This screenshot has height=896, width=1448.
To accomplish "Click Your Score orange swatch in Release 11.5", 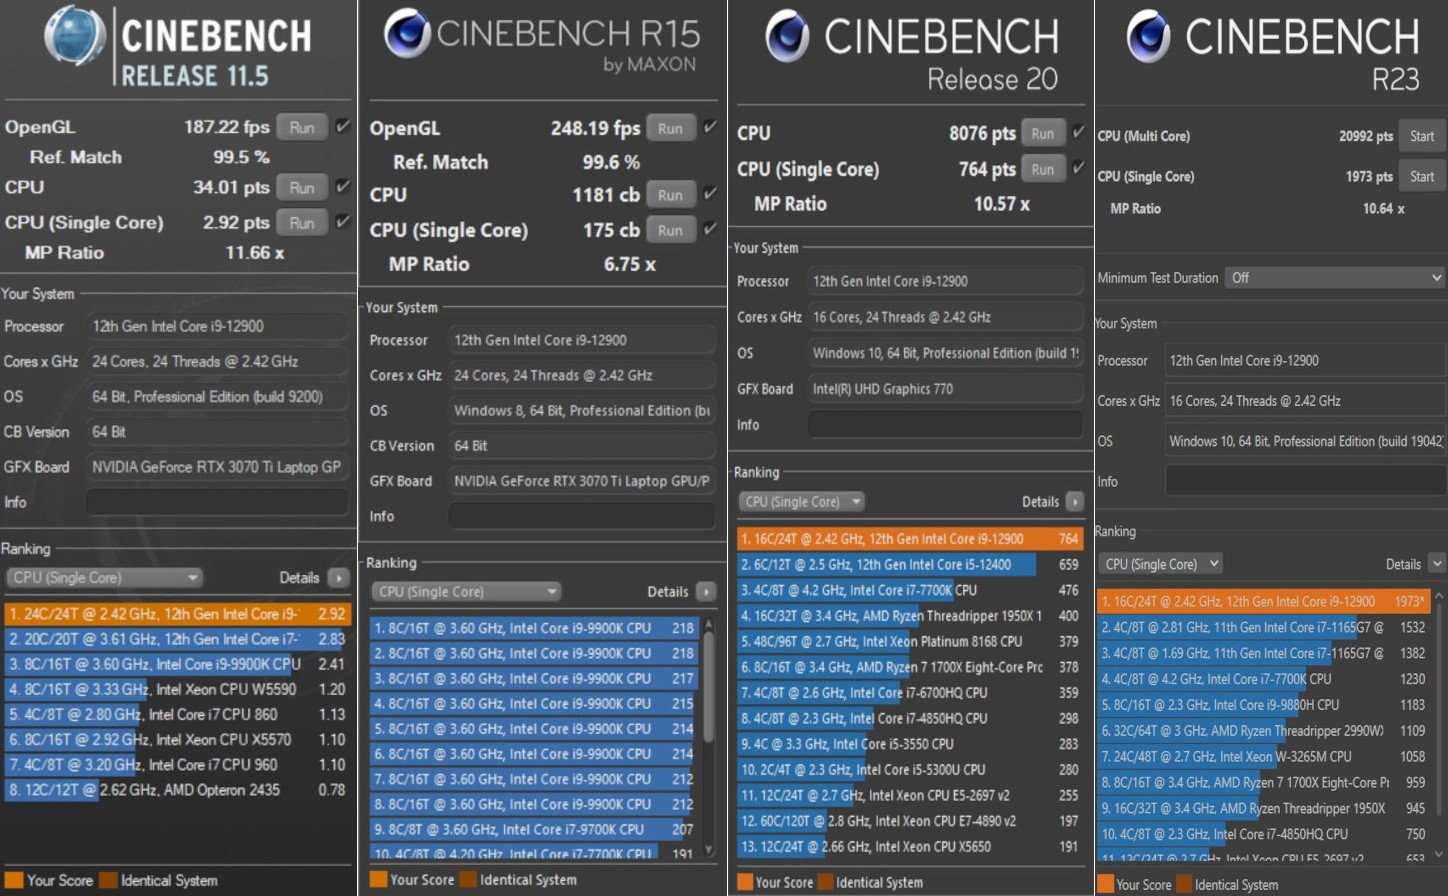I will (x=13, y=880).
